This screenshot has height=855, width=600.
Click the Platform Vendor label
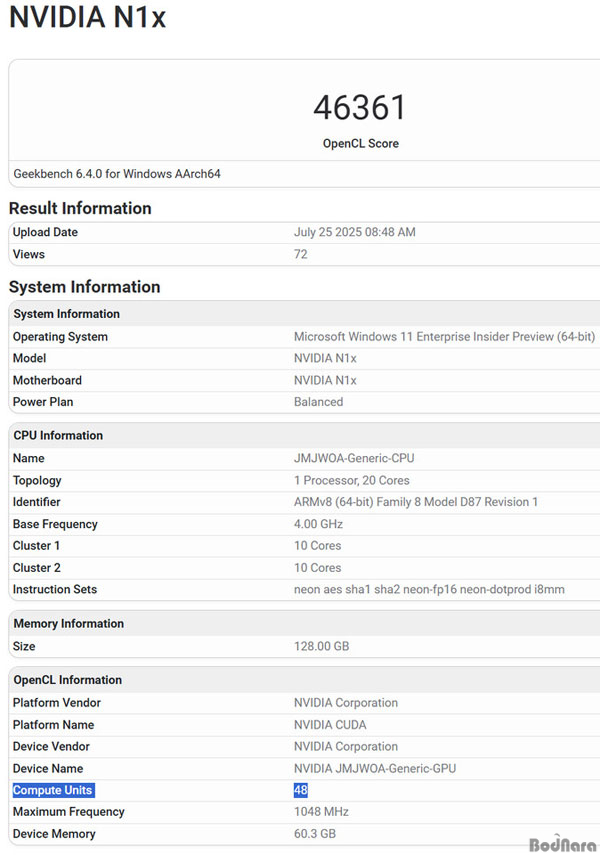(x=57, y=703)
